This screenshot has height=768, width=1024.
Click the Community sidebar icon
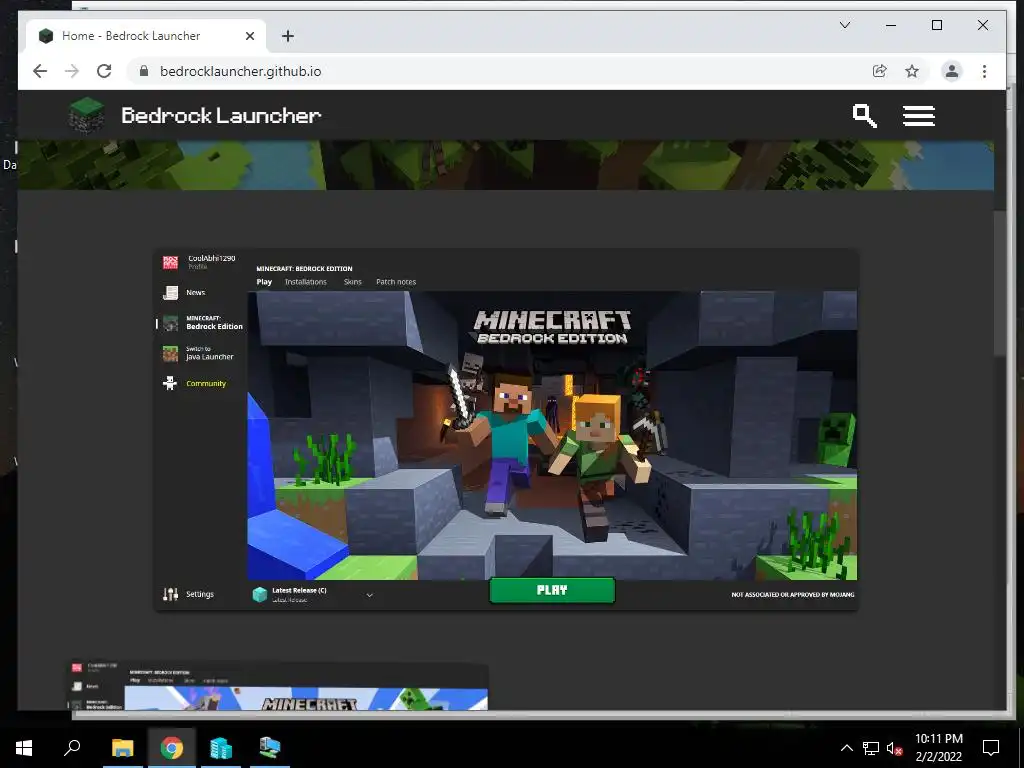coord(170,383)
